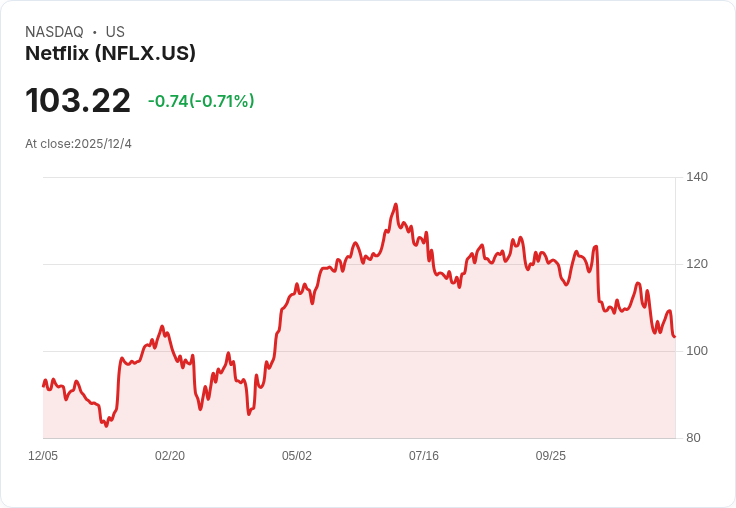Click the chart's lowest trough after 12/05
The height and width of the screenshot is (508, 736).
tap(106, 426)
